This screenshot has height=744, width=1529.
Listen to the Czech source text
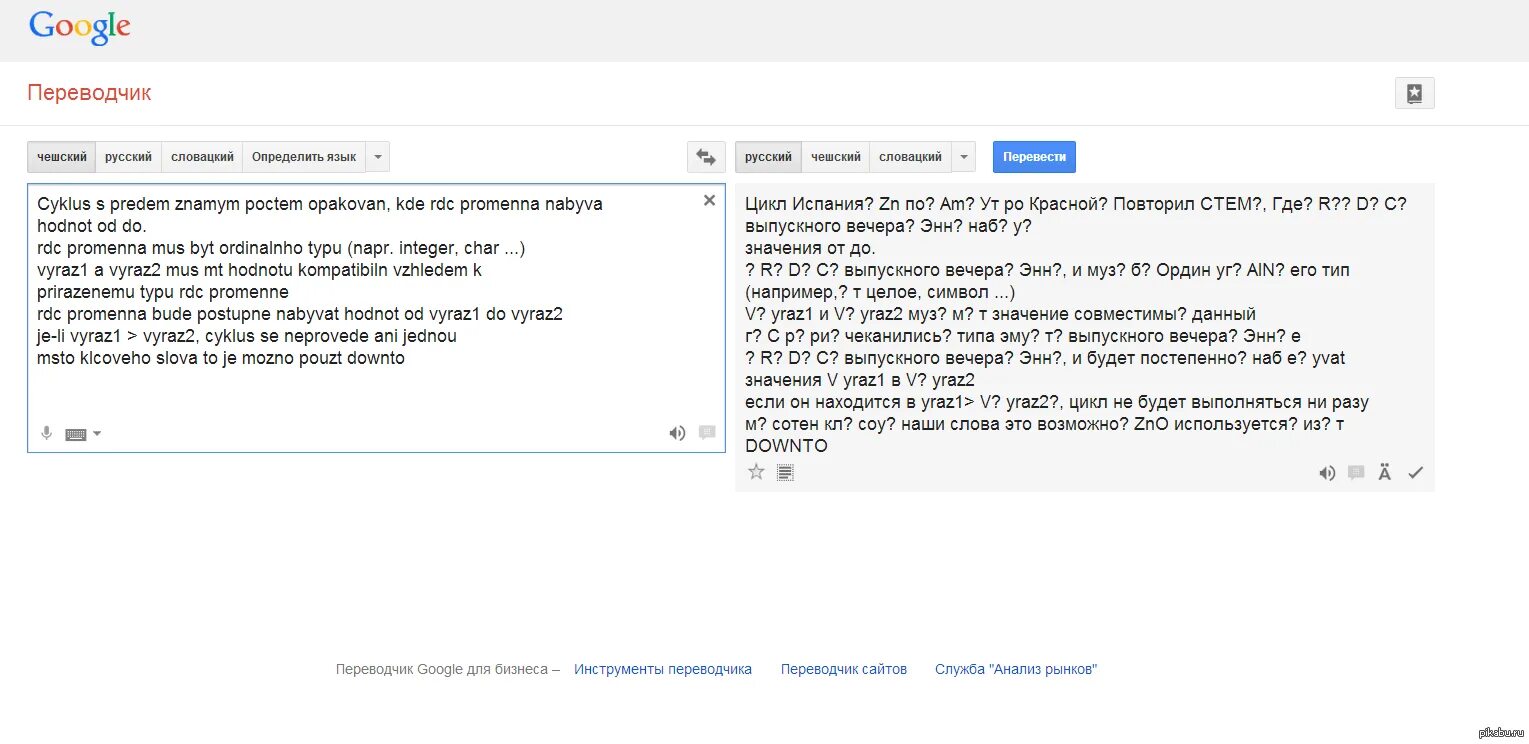click(677, 433)
